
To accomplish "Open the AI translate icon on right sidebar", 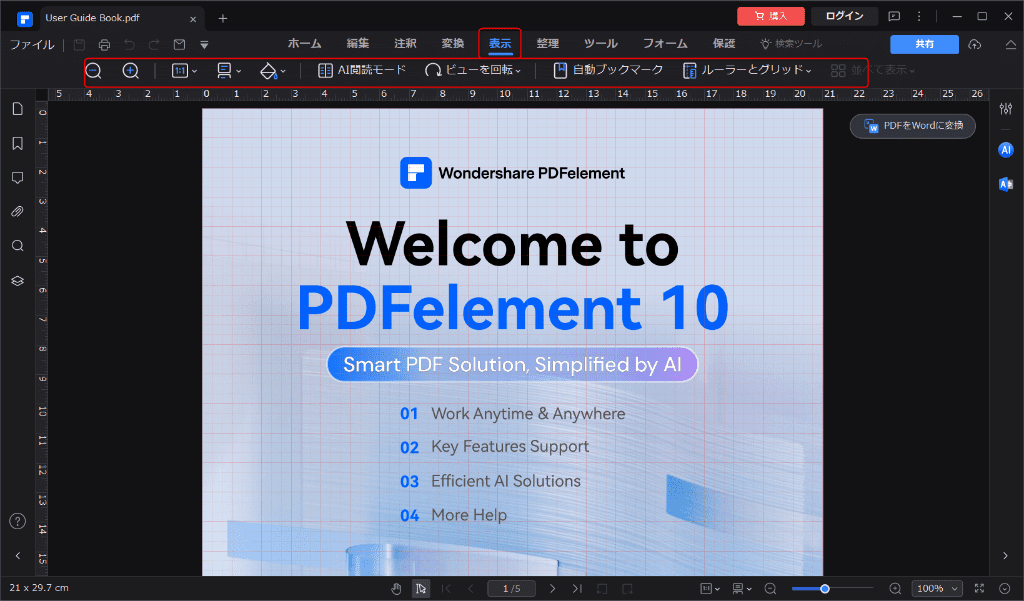I will (1006, 184).
